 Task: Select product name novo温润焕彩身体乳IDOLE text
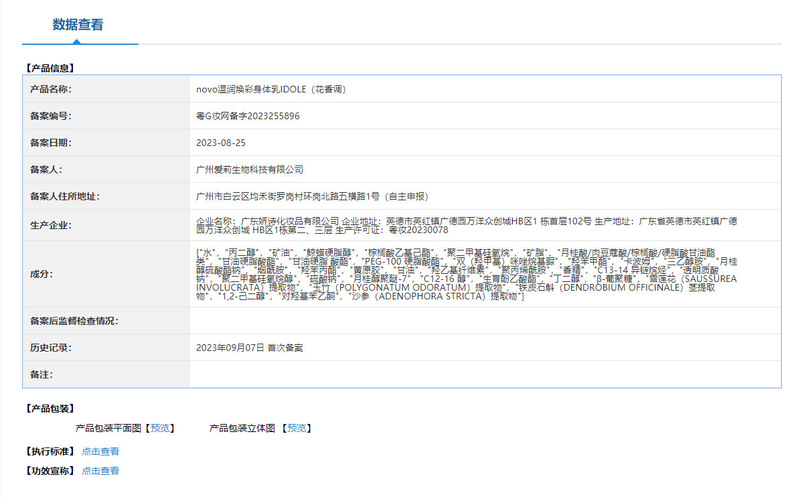(271, 89)
